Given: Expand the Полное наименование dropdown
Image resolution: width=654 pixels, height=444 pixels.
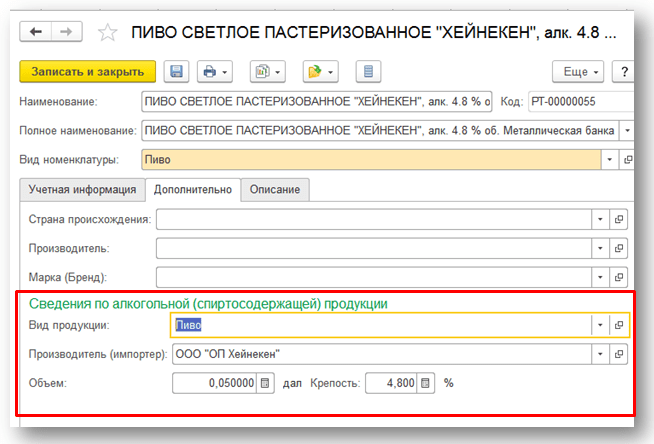Looking at the screenshot, I should [627, 131].
